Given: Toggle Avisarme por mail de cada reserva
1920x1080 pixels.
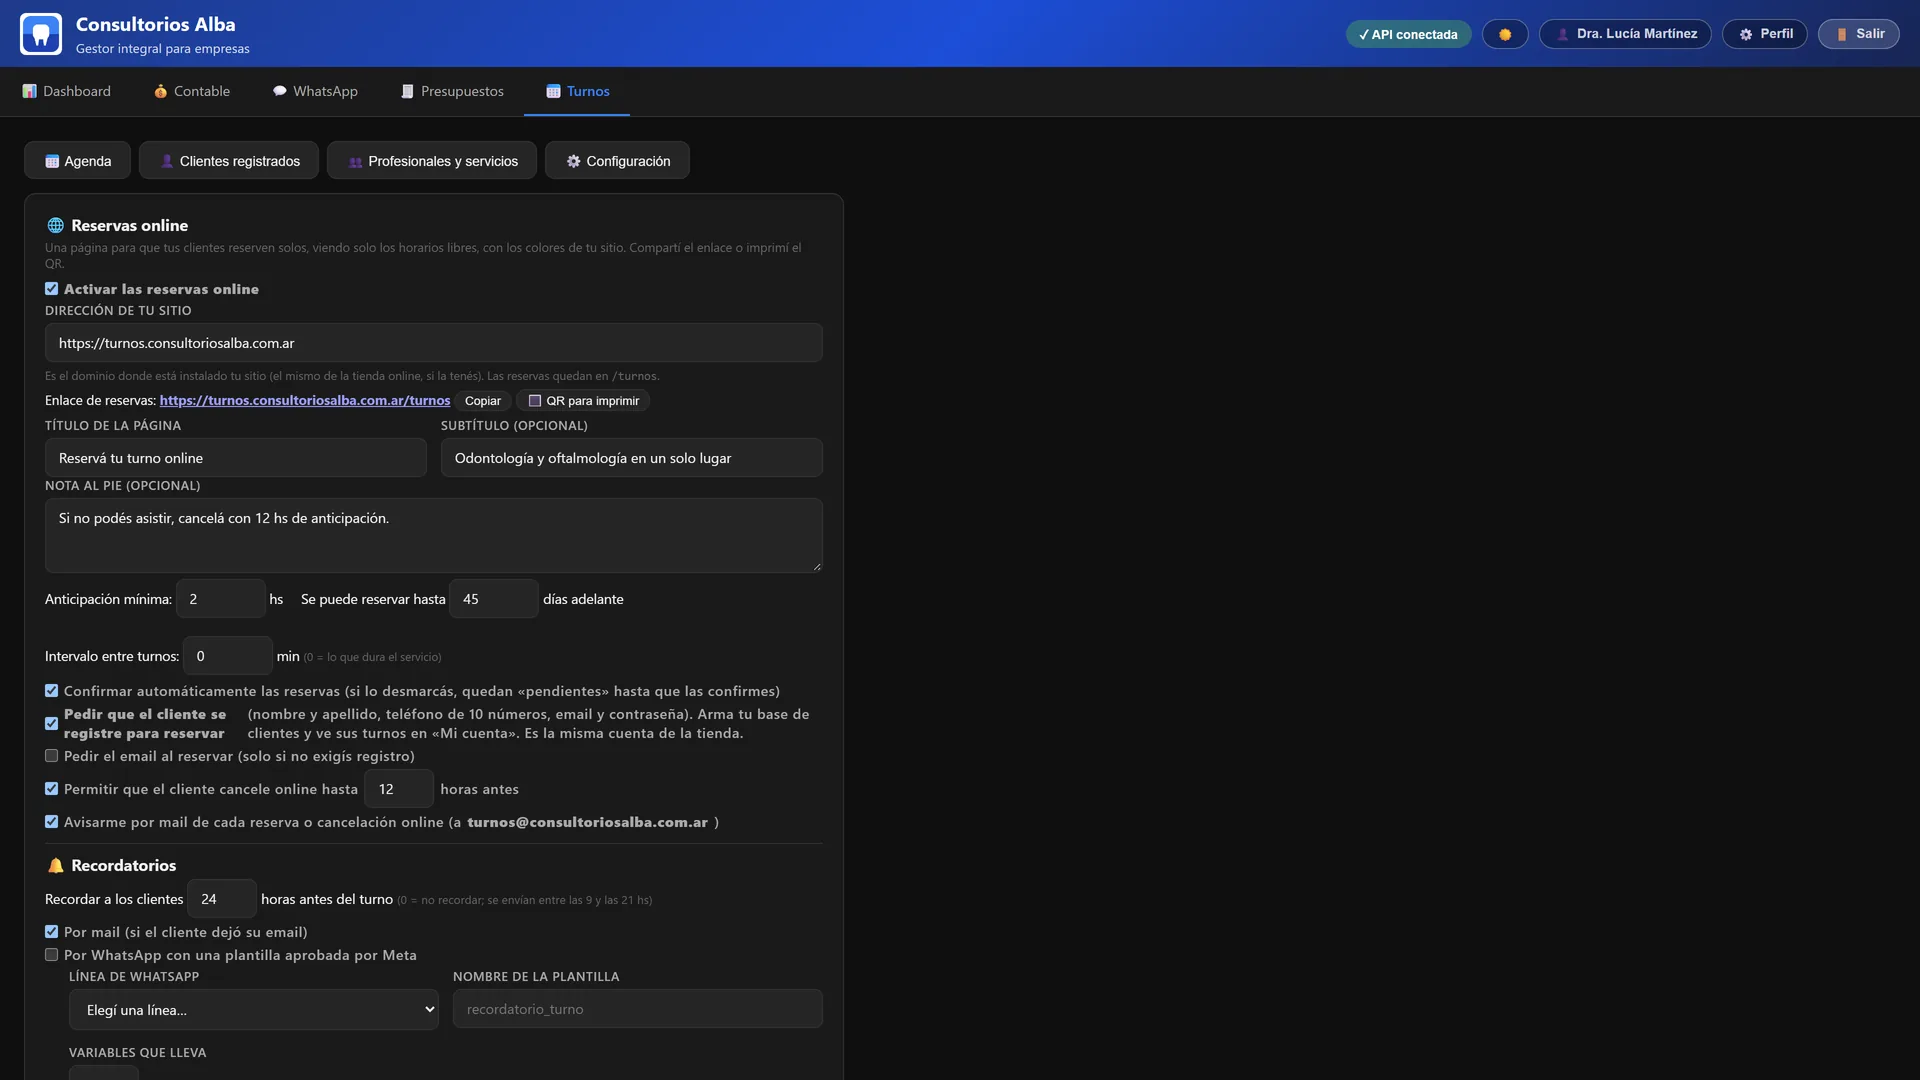Looking at the screenshot, I should pos(52,822).
